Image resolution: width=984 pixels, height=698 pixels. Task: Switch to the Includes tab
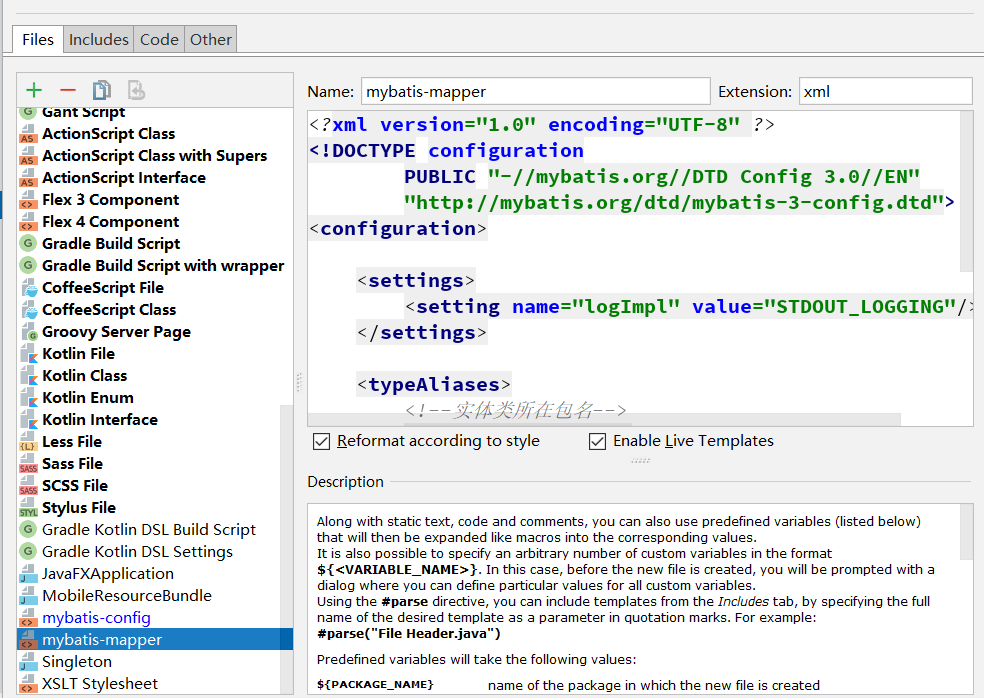click(99, 40)
